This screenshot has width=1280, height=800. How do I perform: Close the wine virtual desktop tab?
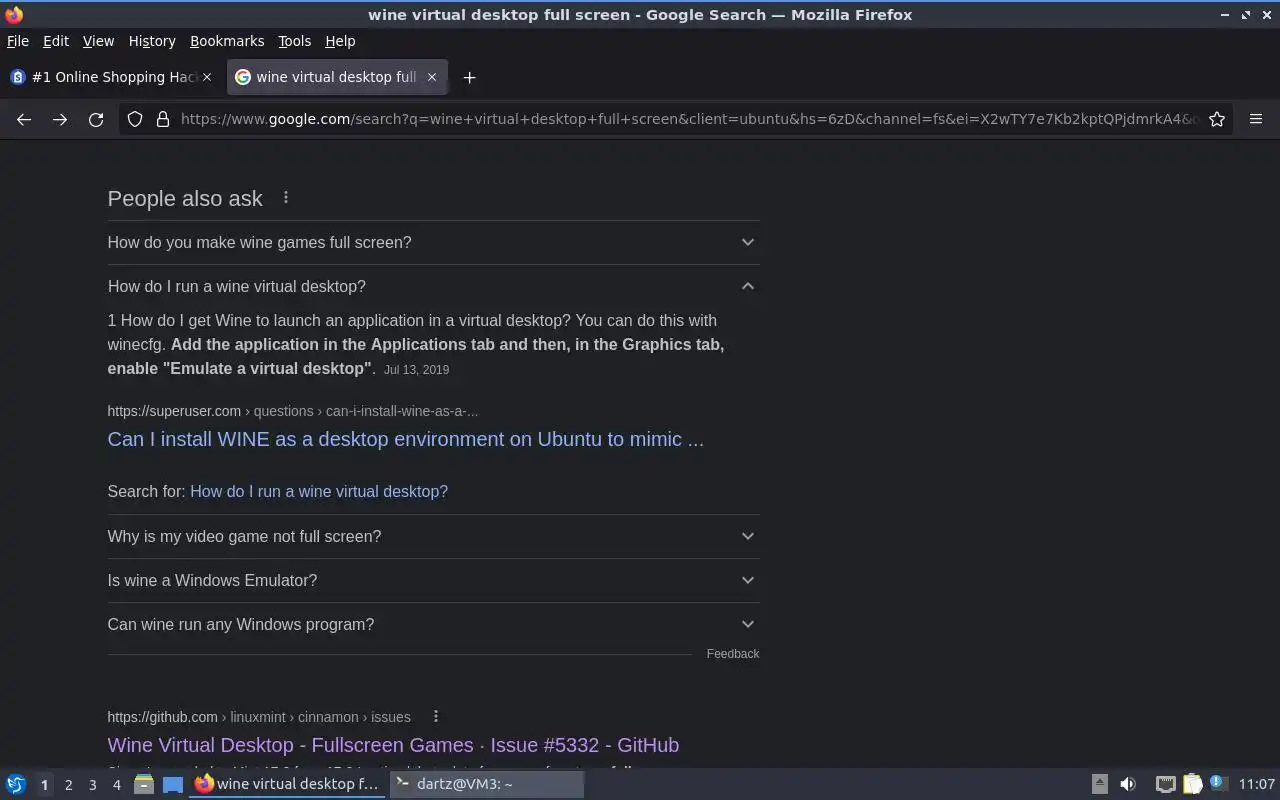click(432, 77)
